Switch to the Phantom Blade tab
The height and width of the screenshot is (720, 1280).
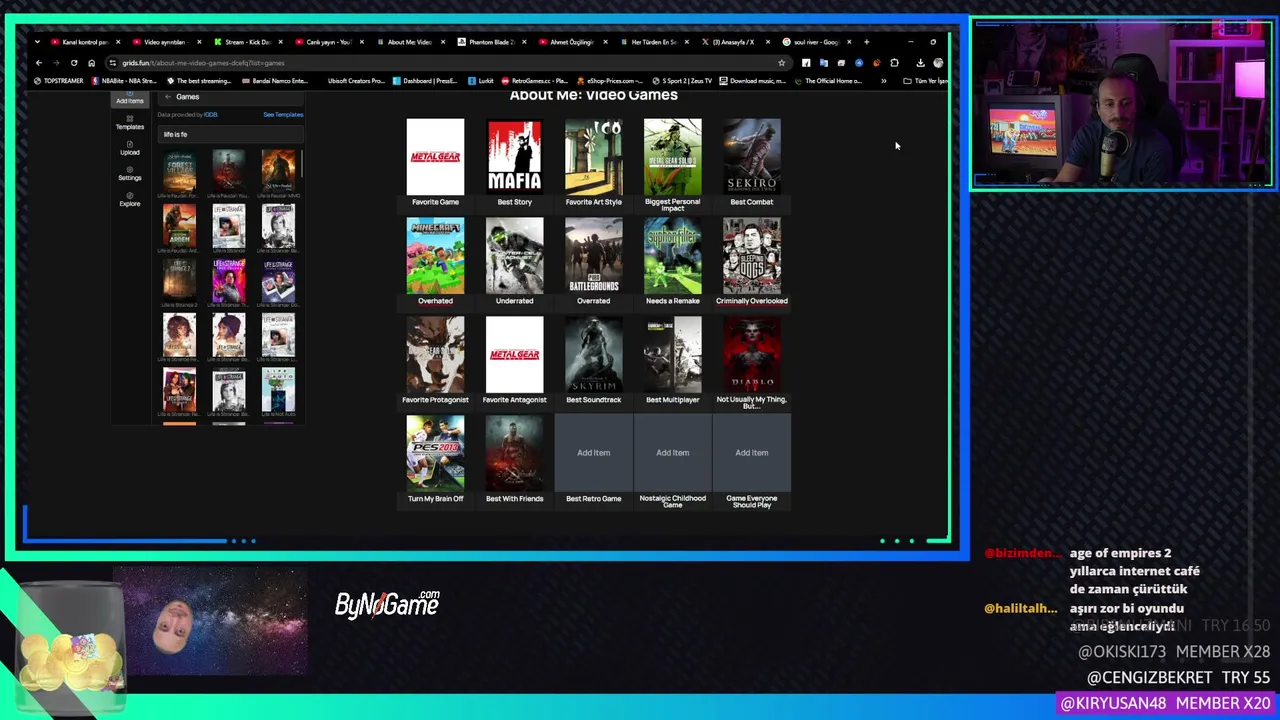coord(490,42)
